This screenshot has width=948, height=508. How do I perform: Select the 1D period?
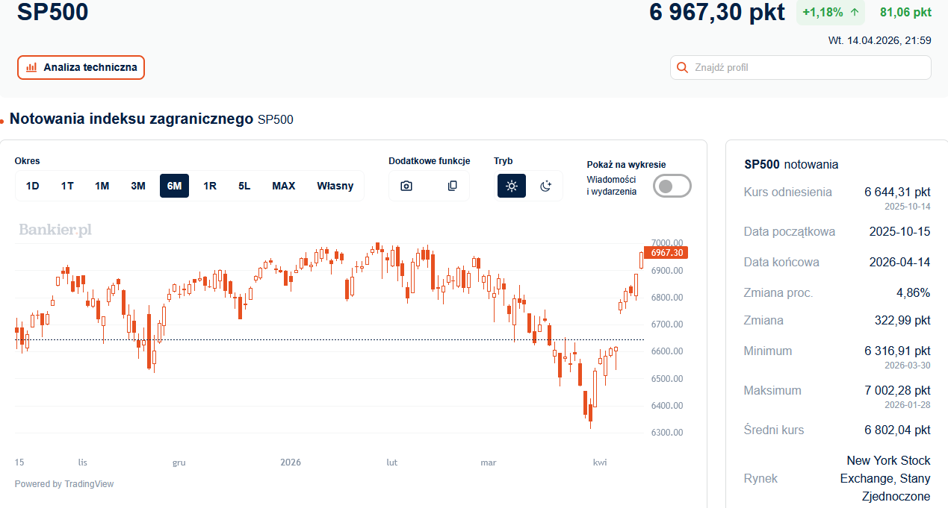[33, 186]
